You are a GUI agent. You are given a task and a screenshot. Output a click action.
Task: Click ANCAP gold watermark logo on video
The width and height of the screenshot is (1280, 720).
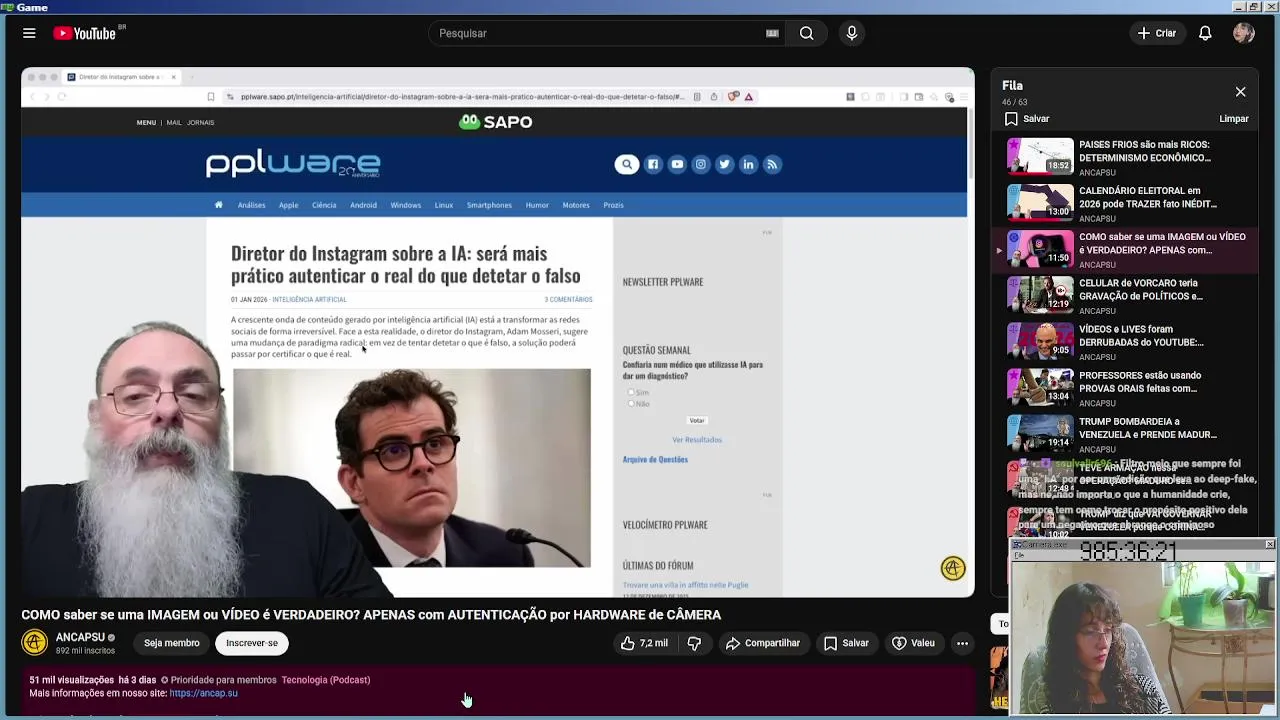click(953, 568)
